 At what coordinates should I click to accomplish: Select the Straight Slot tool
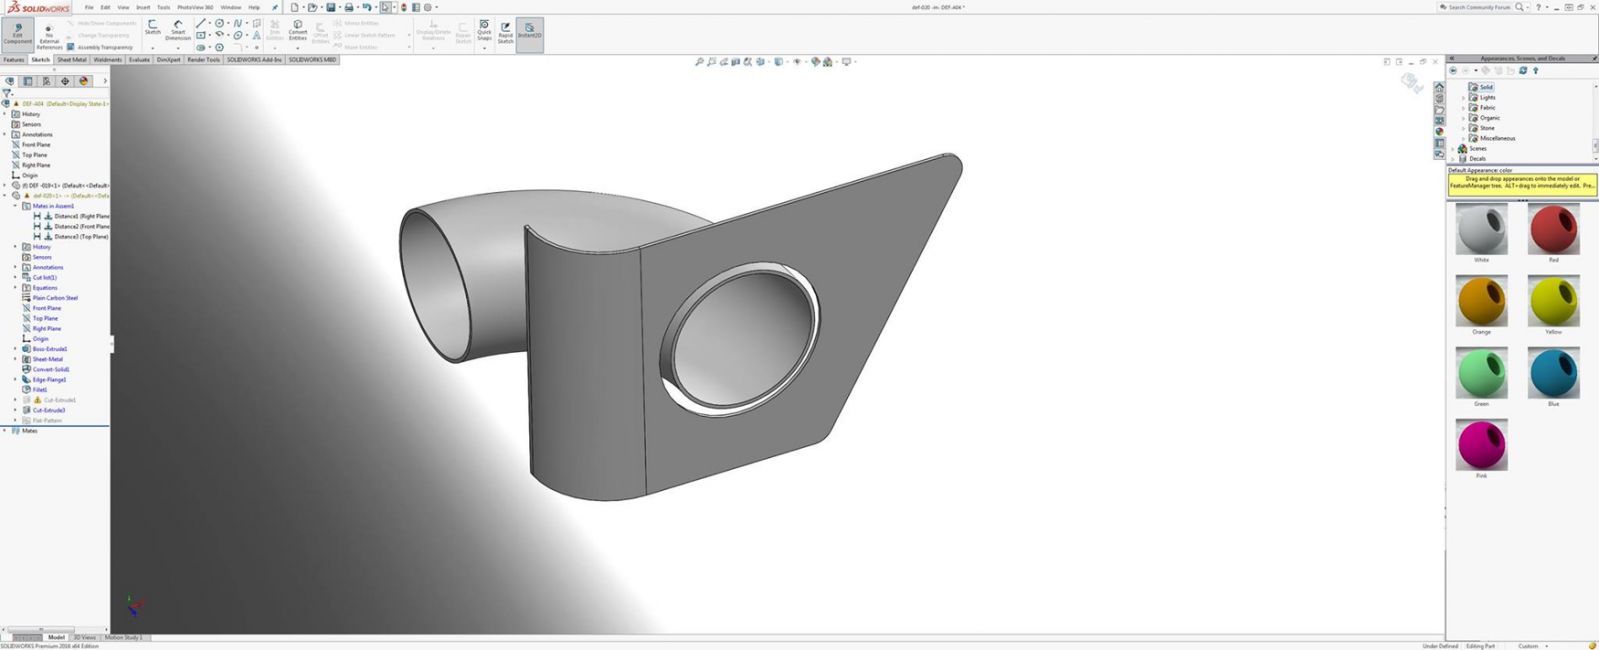(x=200, y=47)
